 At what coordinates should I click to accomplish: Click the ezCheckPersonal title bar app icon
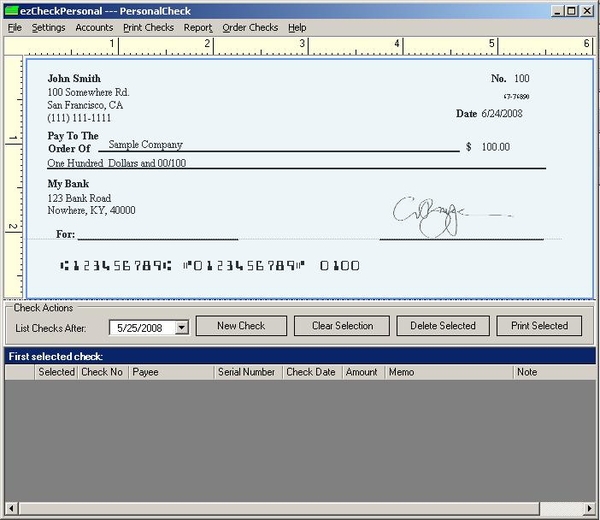pyautogui.click(x=11, y=10)
